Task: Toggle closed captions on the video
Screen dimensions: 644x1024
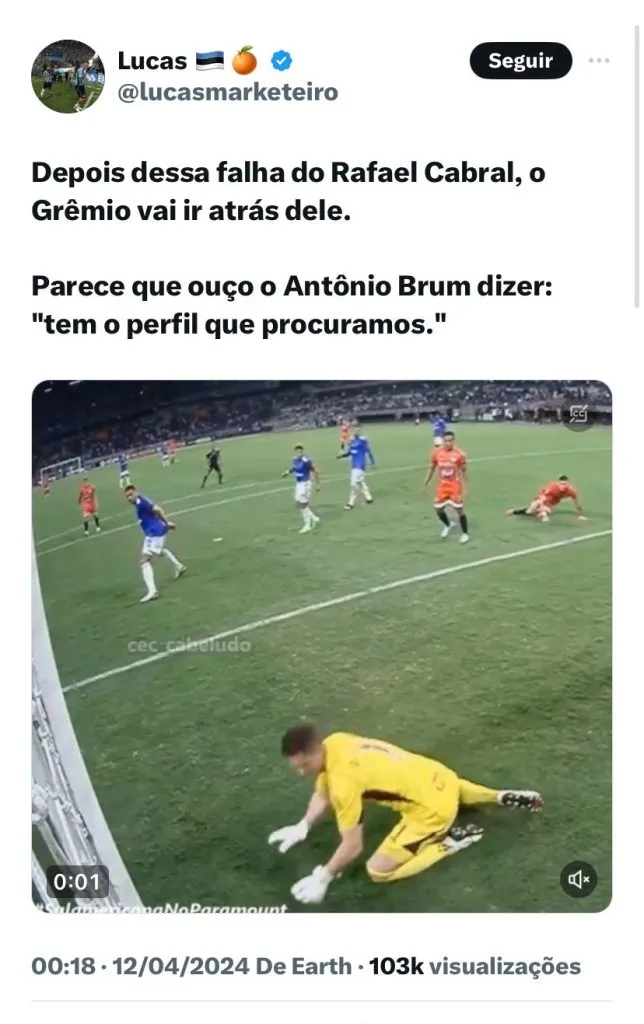Action: 578,414
